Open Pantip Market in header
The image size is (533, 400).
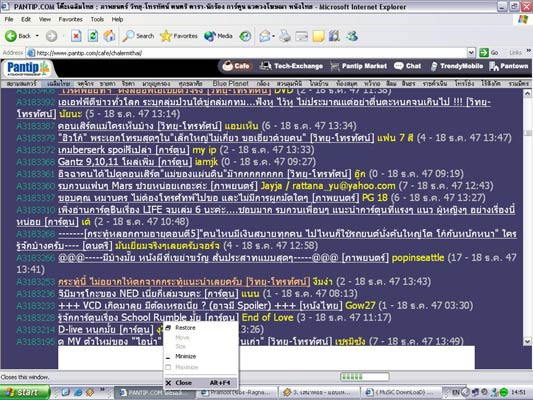[x=358, y=66]
